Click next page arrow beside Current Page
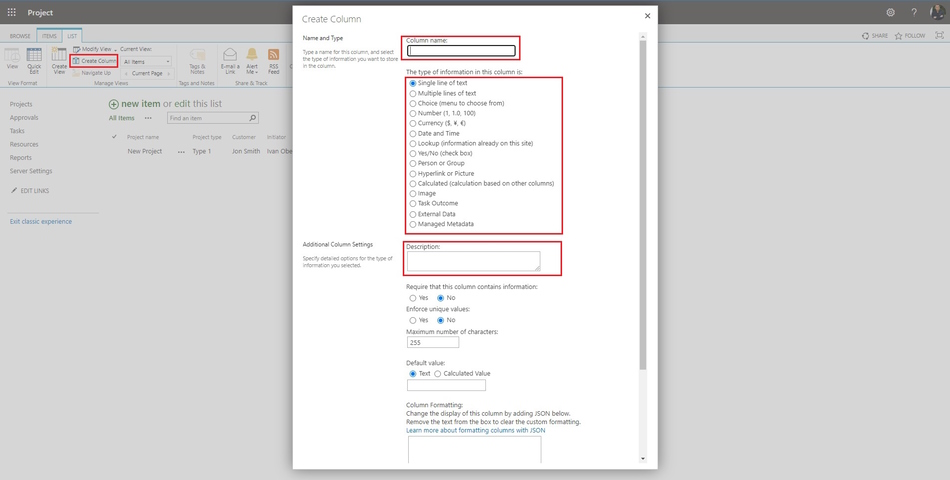The width and height of the screenshot is (950, 480). click(169, 73)
